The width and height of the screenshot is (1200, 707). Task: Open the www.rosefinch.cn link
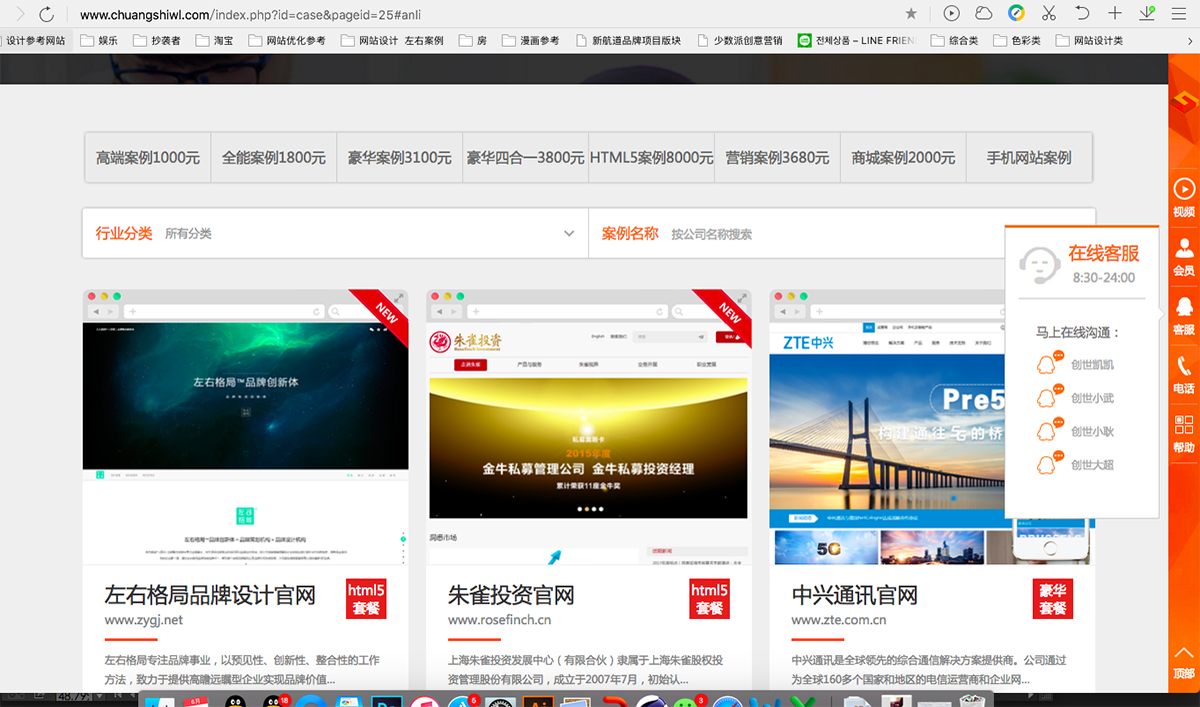499,620
